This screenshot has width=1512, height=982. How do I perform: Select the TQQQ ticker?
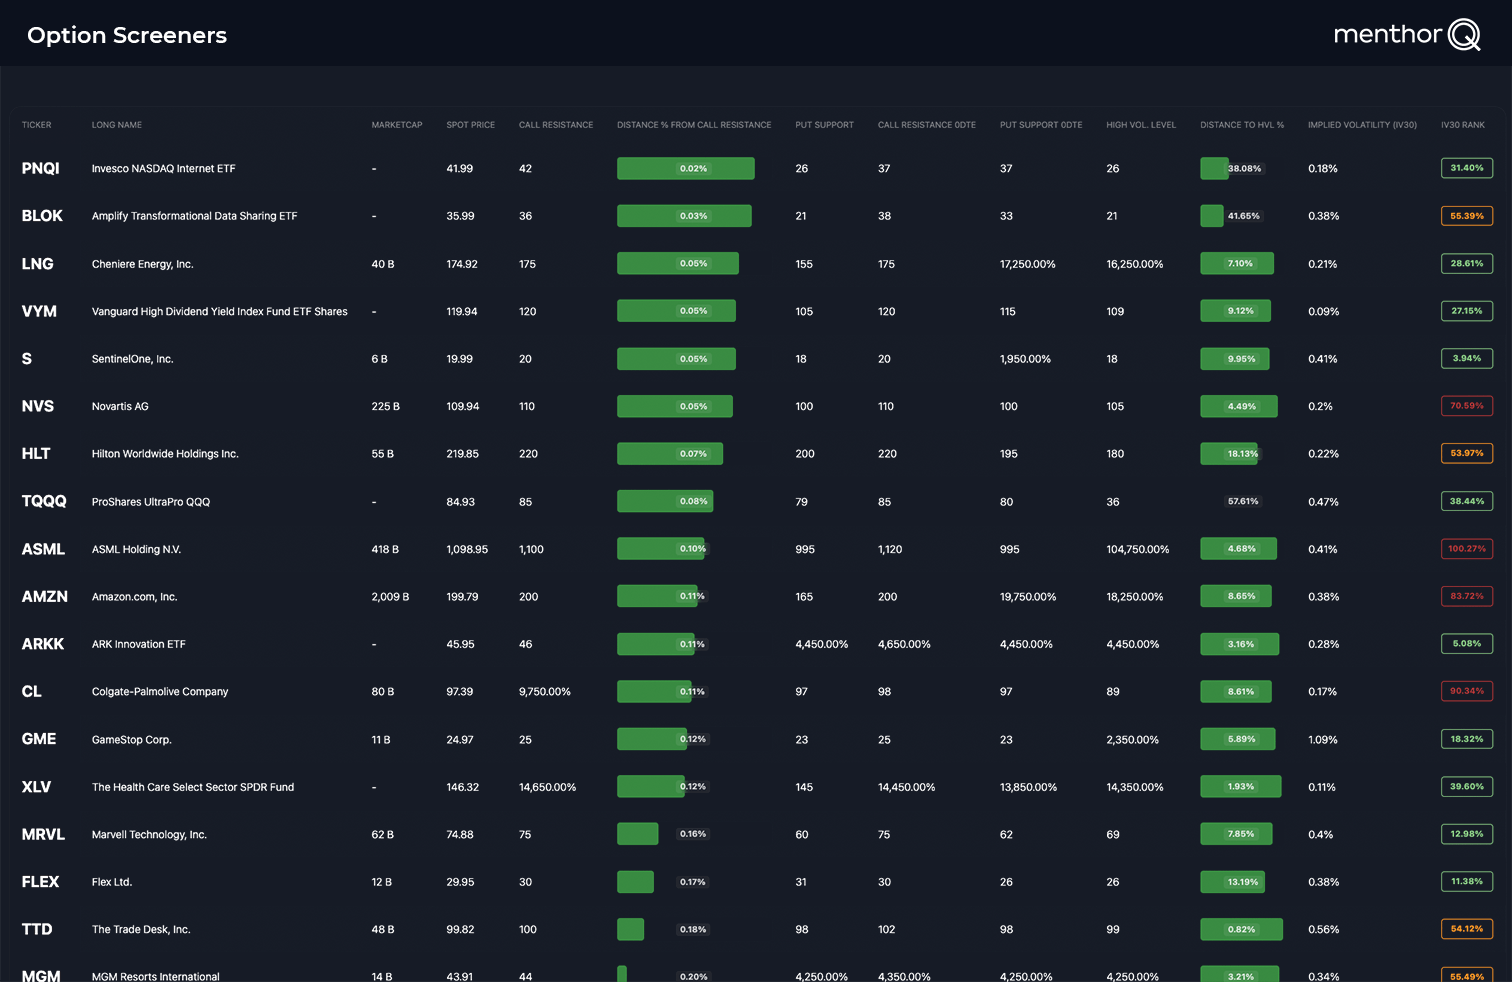(44, 501)
